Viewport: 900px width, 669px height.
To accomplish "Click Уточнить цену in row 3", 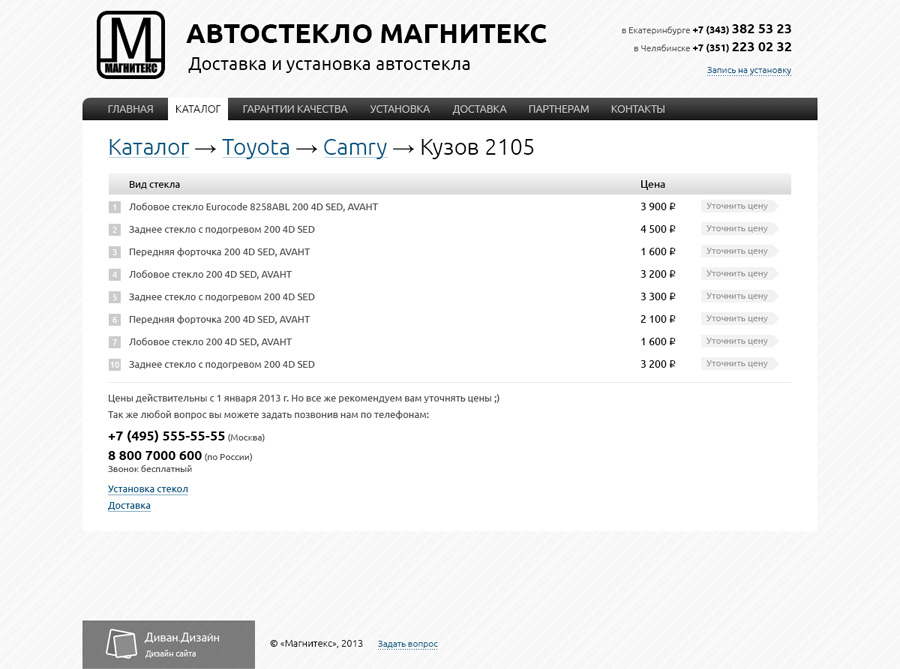I will (x=739, y=251).
